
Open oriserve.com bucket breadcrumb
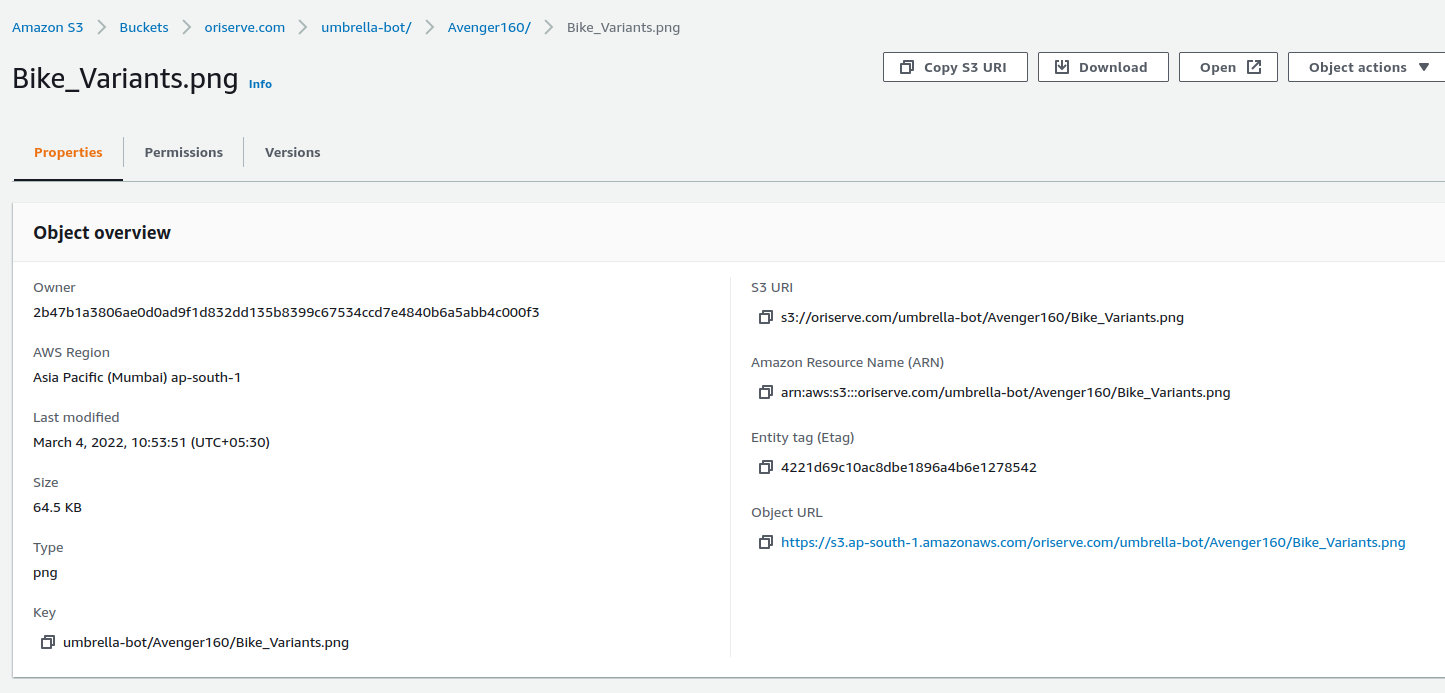244,27
